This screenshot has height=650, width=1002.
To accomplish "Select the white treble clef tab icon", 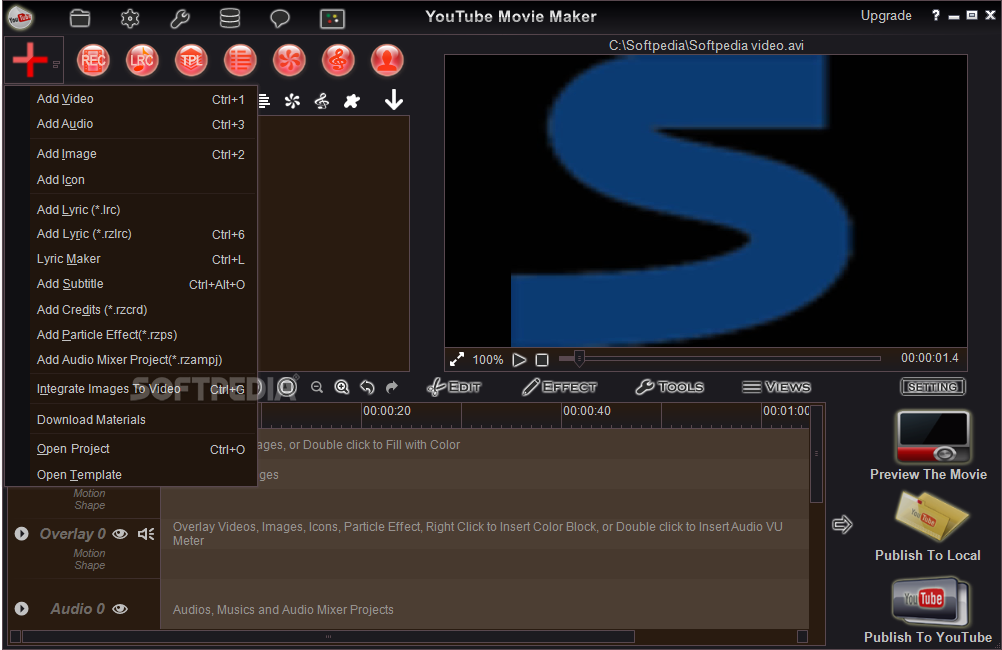I will [x=322, y=101].
